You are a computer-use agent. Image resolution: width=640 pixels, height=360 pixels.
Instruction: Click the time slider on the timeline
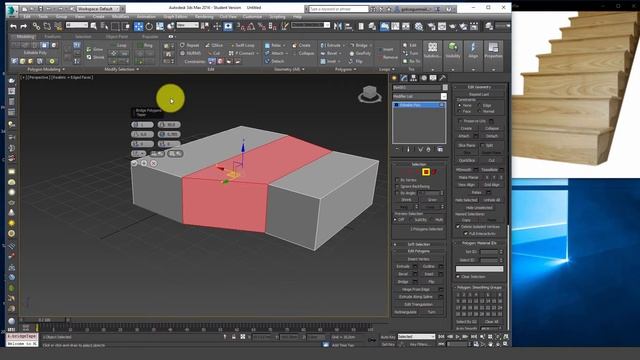pos(44,320)
